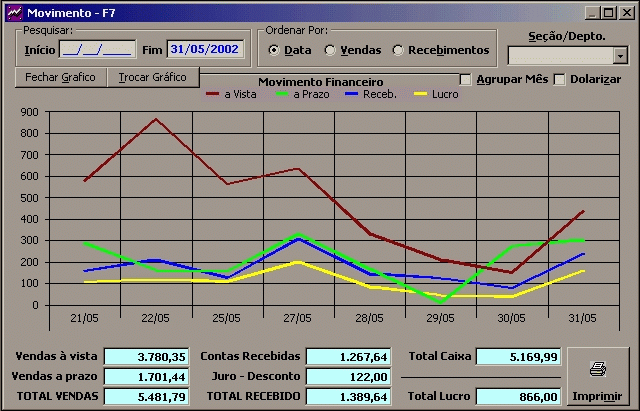The image size is (640, 411).
Task: Click the Movimento window title bar icon
Action: (12, 12)
